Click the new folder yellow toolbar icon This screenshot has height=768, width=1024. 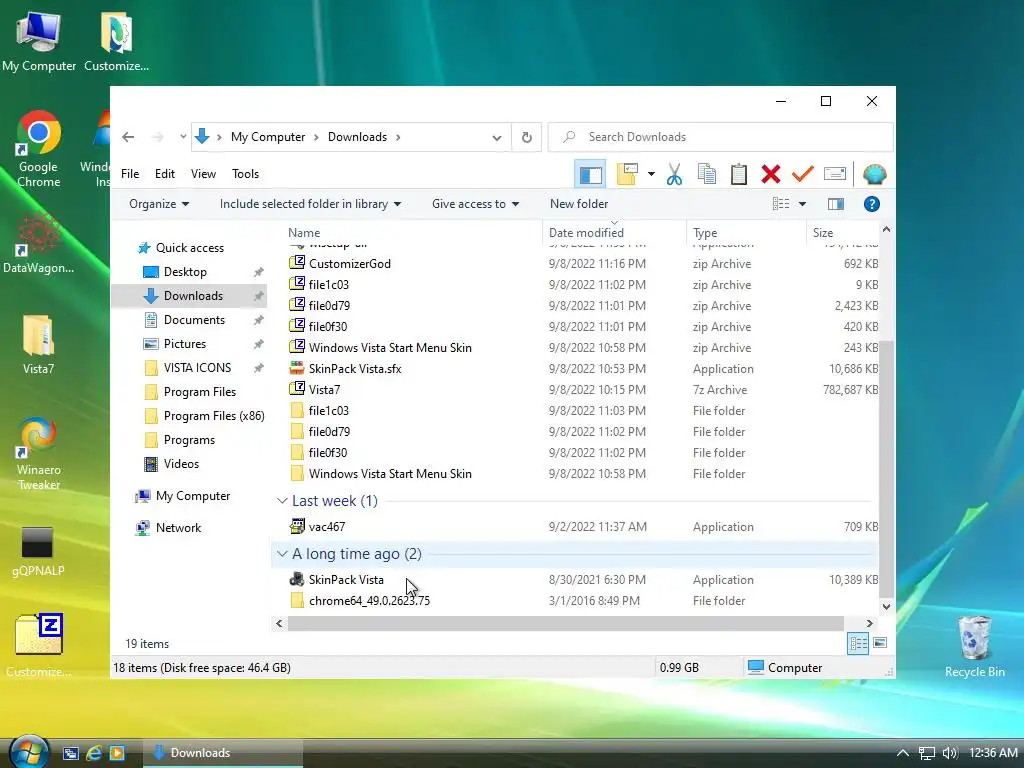[628, 174]
